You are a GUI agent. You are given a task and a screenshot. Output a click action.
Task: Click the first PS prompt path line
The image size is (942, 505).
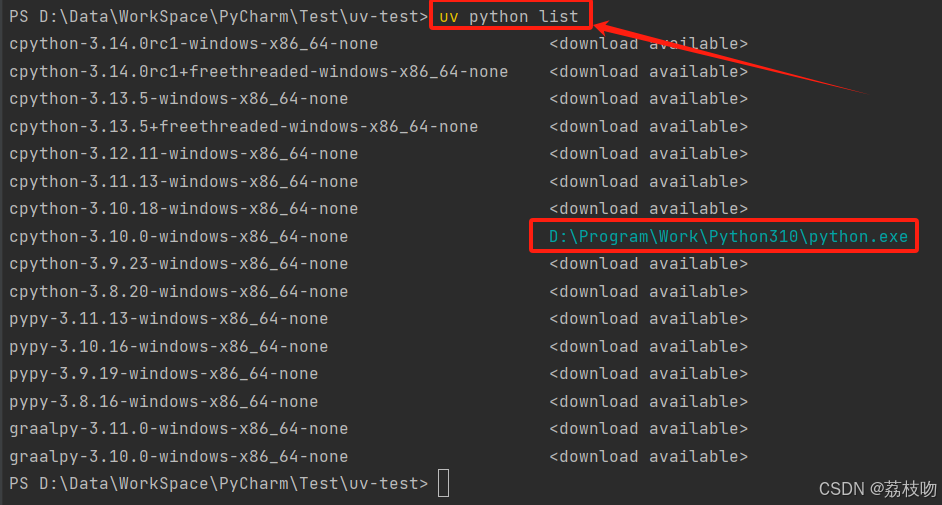point(219,17)
